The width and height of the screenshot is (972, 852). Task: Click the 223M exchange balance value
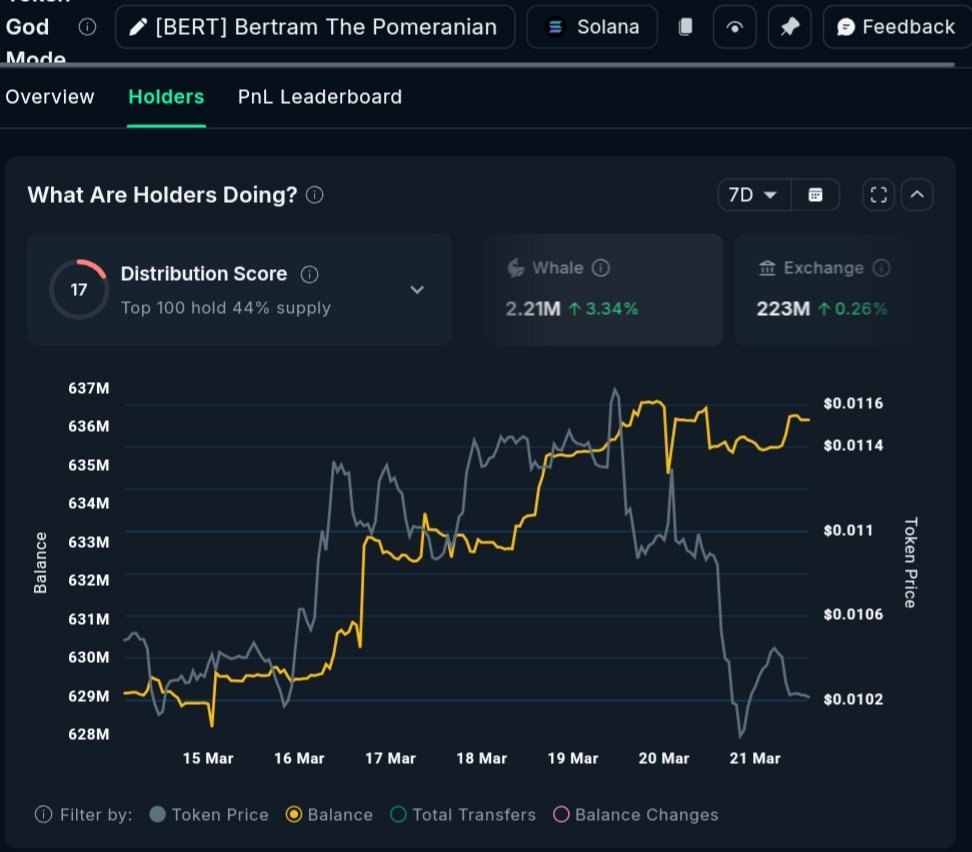(x=783, y=309)
